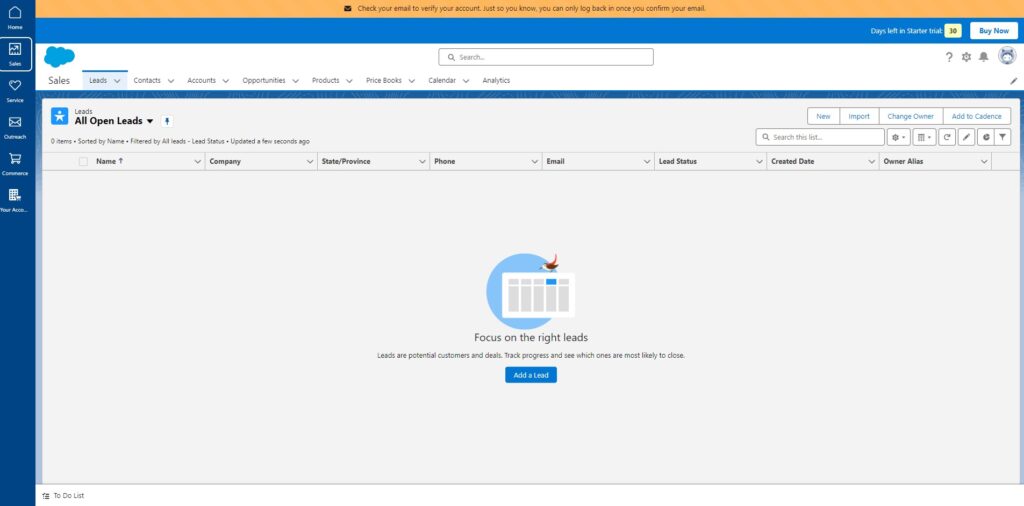1024x506 pixels.
Task: Click the To Do List icon
Action: click(46, 496)
